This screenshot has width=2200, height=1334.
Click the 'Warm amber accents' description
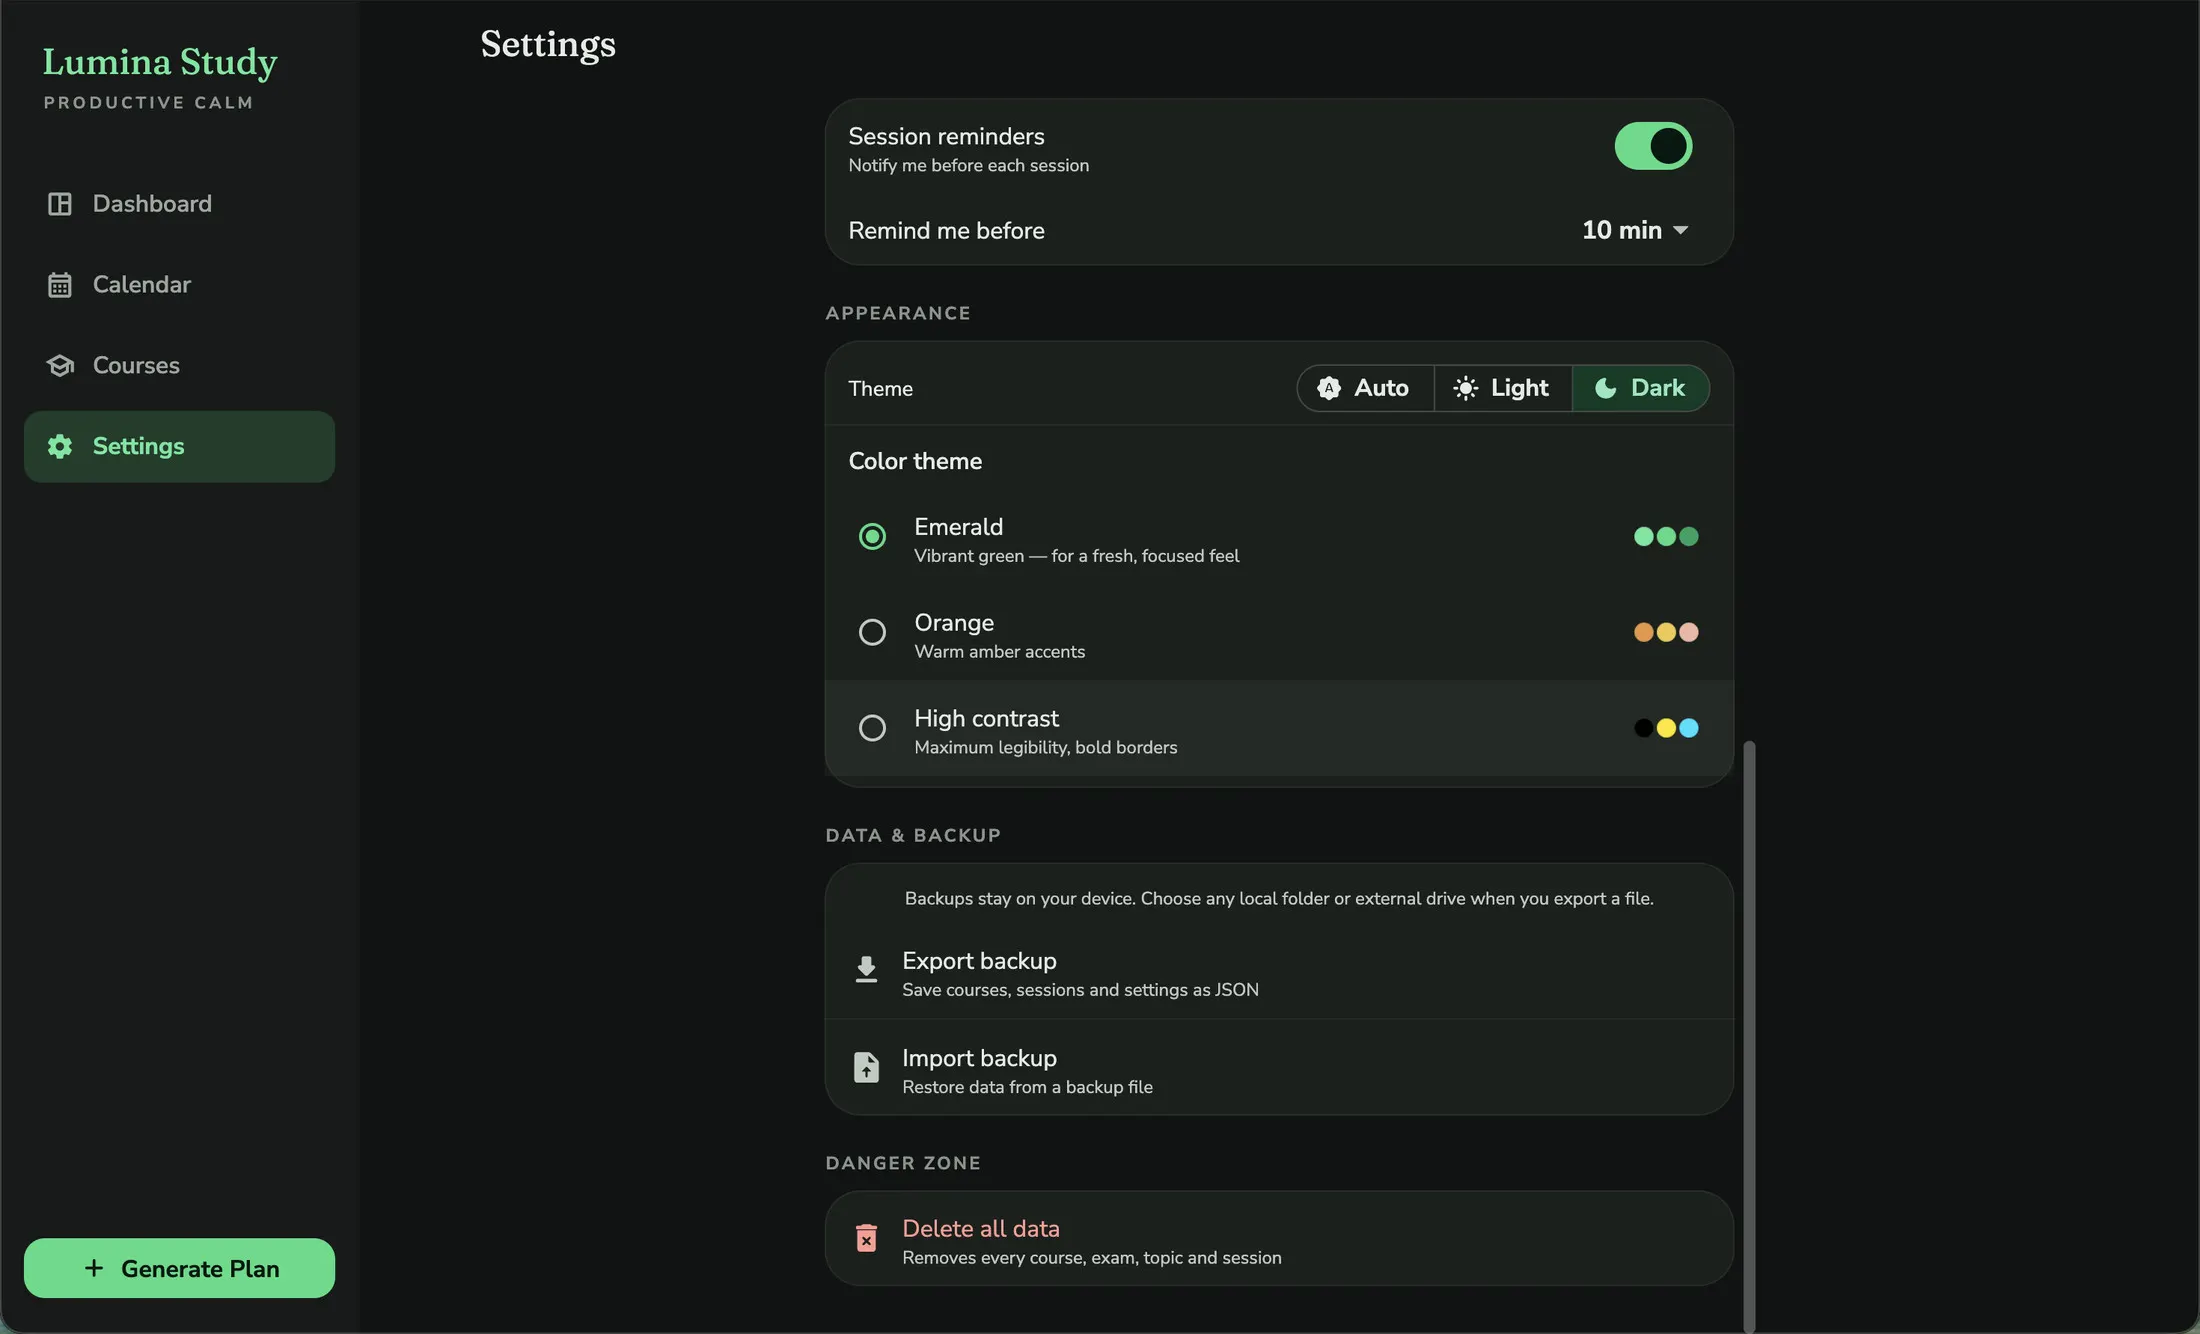pos(999,652)
